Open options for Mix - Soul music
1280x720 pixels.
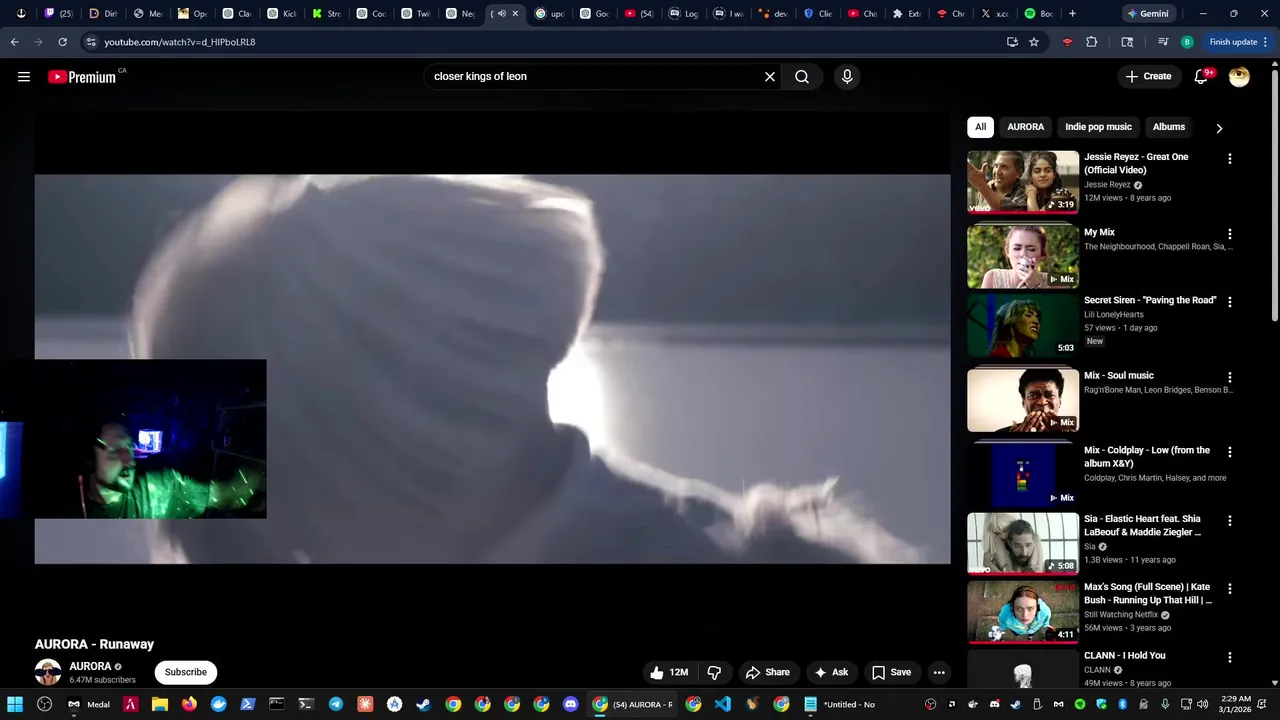point(1229,378)
